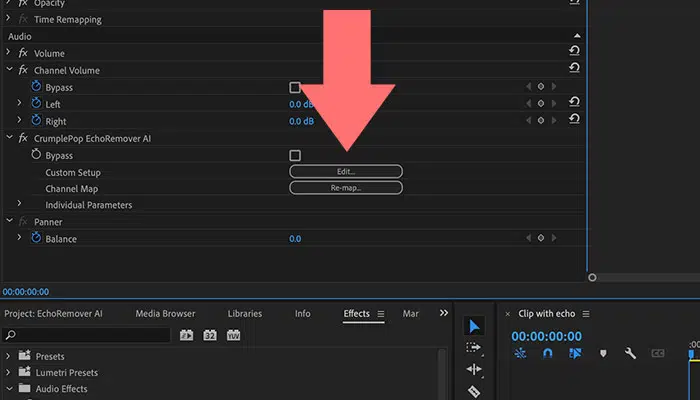The width and height of the screenshot is (700, 400).
Task: Expand the Lumetri Presets folder
Action: (8, 372)
